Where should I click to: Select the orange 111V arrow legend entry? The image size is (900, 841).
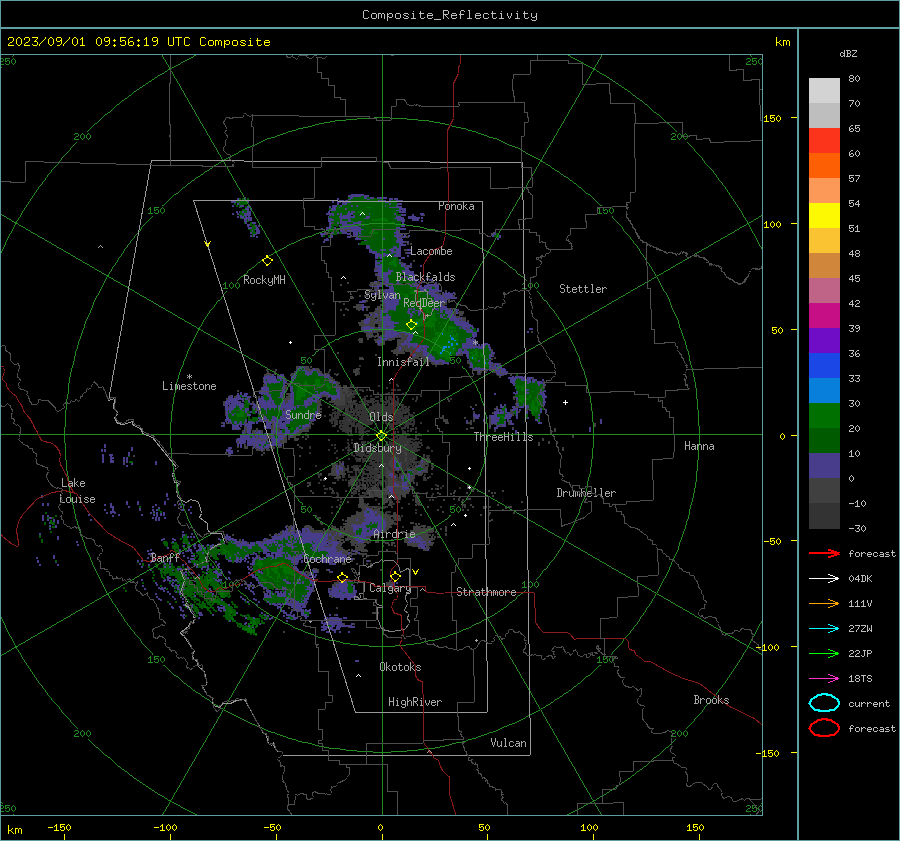click(824, 603)
